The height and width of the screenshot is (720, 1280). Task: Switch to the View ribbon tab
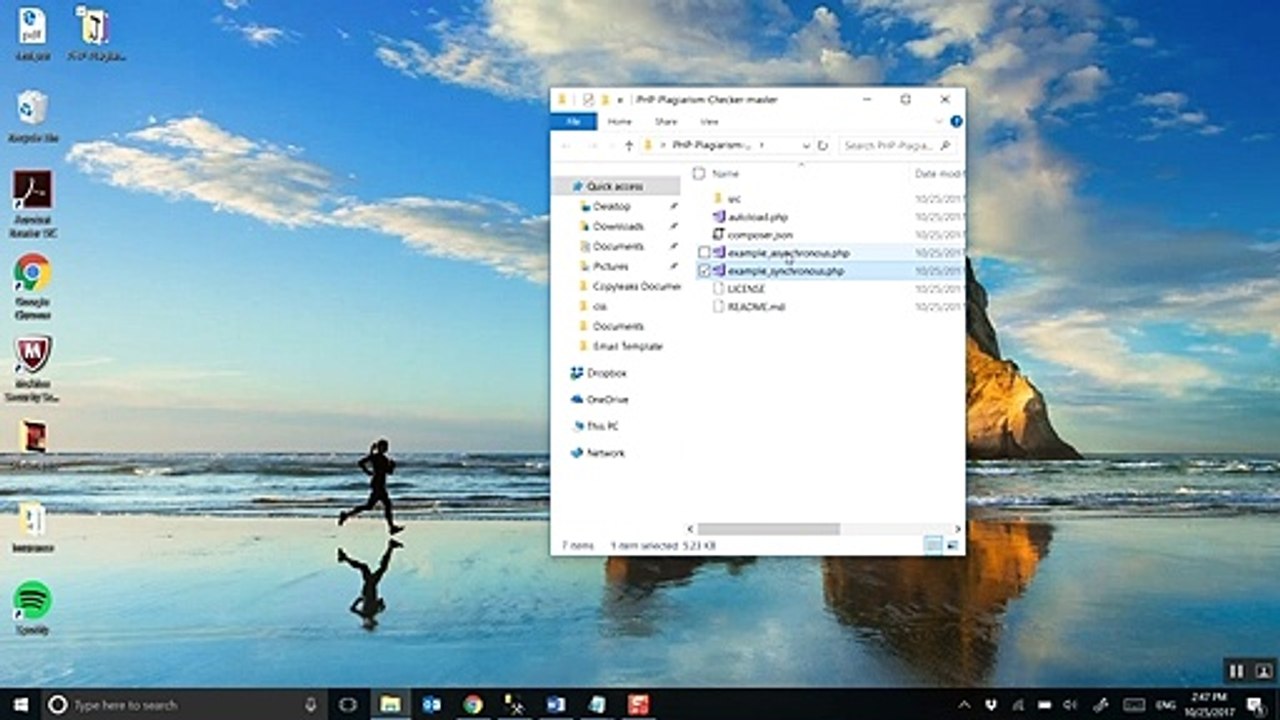coord(710,121)
